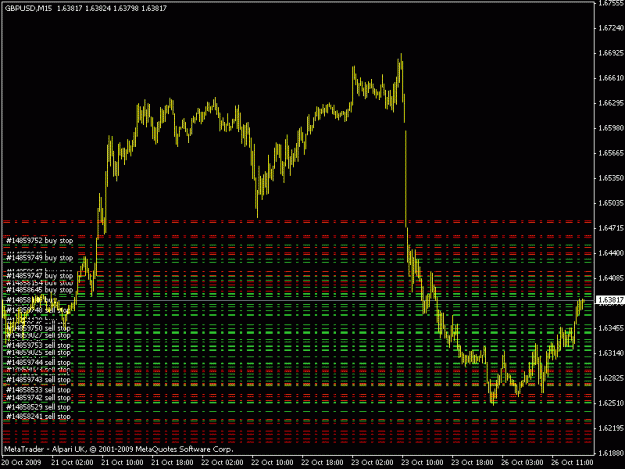
Task: Click the 23 Oct 18:00 time axis label
Action: point(472,463)
